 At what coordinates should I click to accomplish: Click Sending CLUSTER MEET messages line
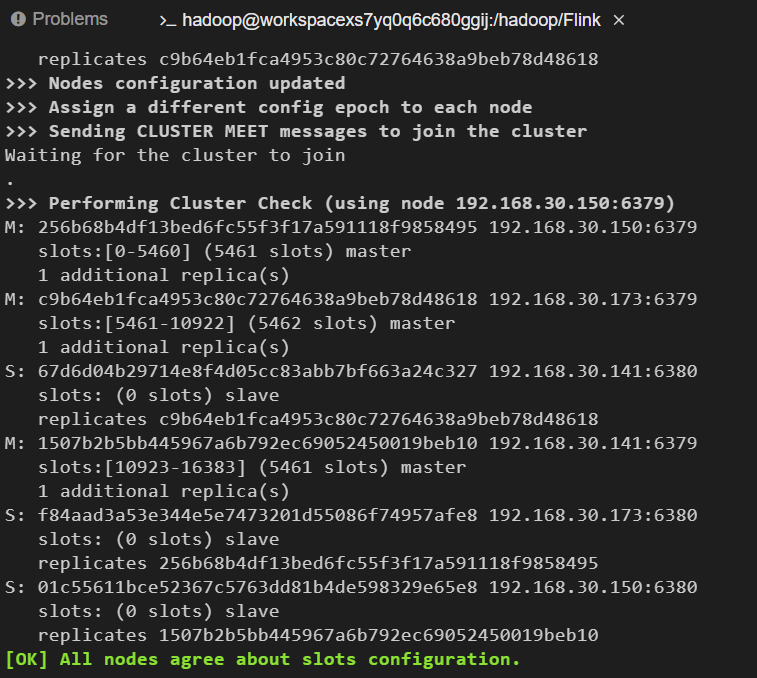tap(296, 131)
